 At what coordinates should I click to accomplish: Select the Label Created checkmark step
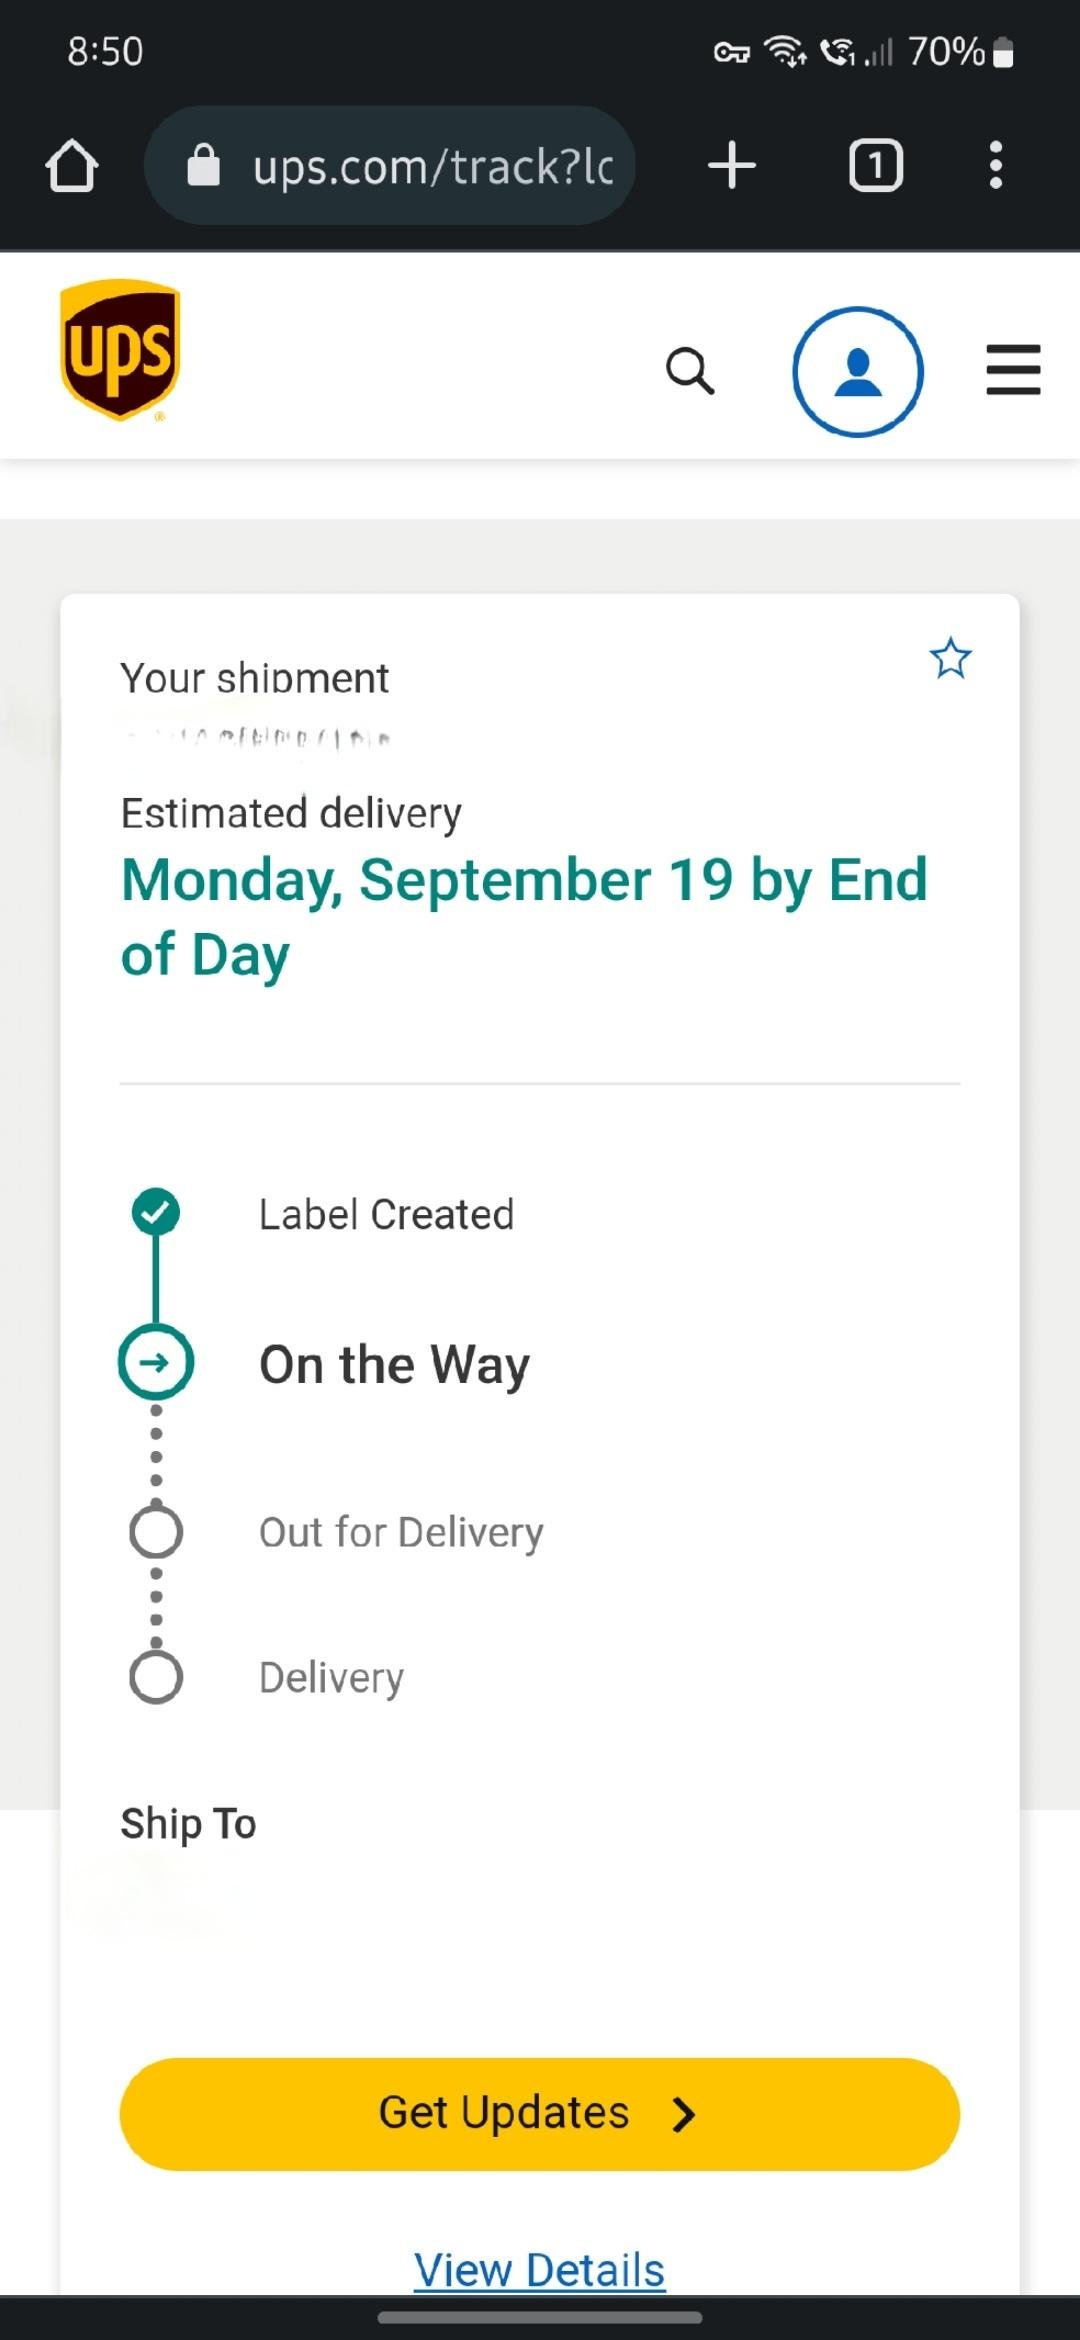click(156, 1212)
